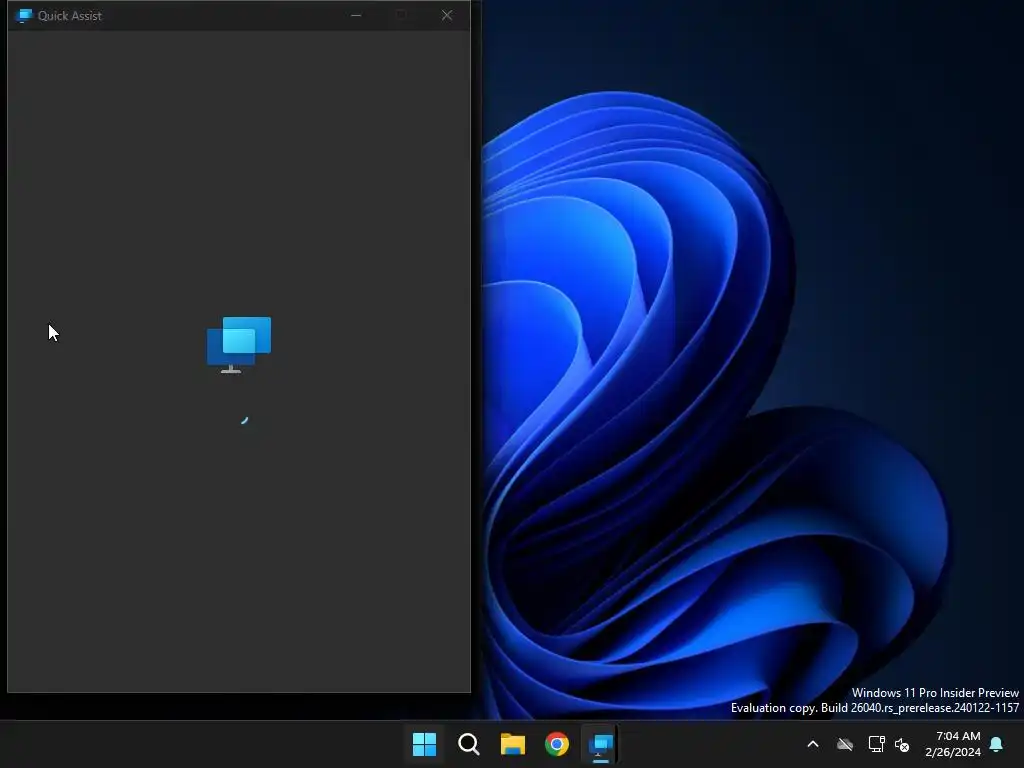1024x768 pixels.
Task: Click Quick Assist title bar app icon
Action: pos(24,16)
